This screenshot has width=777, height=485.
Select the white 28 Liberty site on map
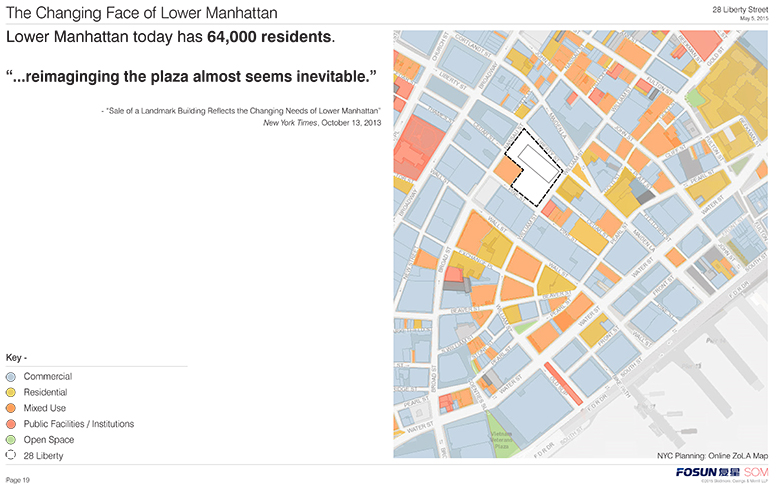(x=534, y=167)
